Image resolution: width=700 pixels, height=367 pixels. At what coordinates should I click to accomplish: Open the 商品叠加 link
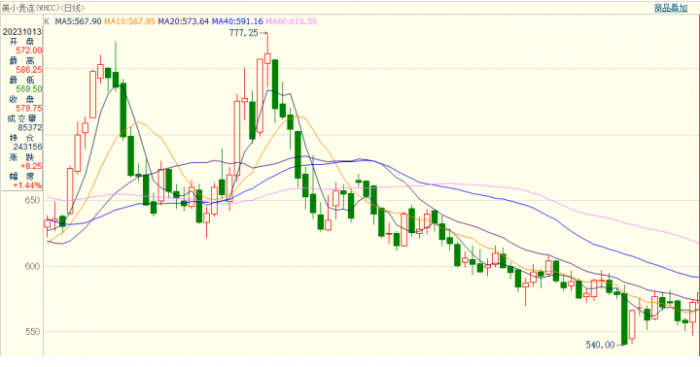(x=671, y=8)
